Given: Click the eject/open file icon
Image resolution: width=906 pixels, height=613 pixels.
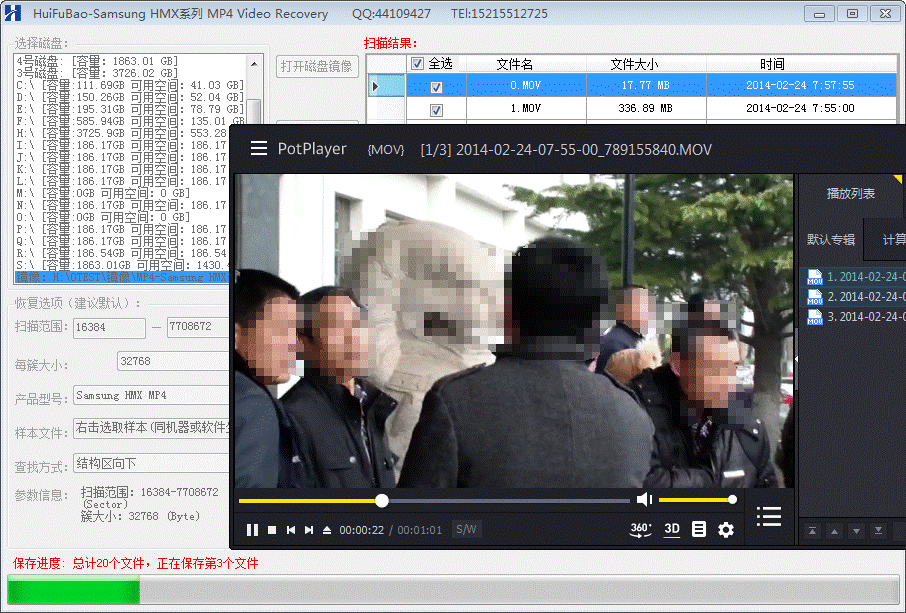Looking at the screenshot, I should (x=327, y=530).
